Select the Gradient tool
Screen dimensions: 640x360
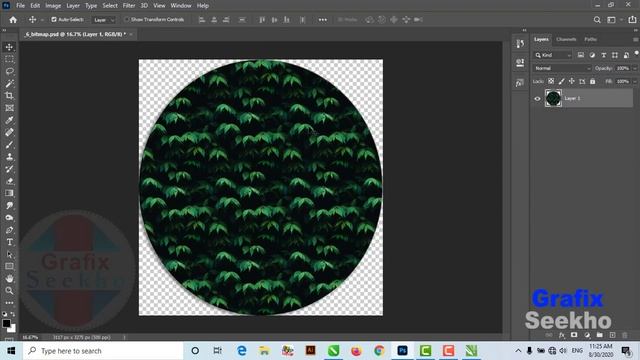(x=9, y=193)
